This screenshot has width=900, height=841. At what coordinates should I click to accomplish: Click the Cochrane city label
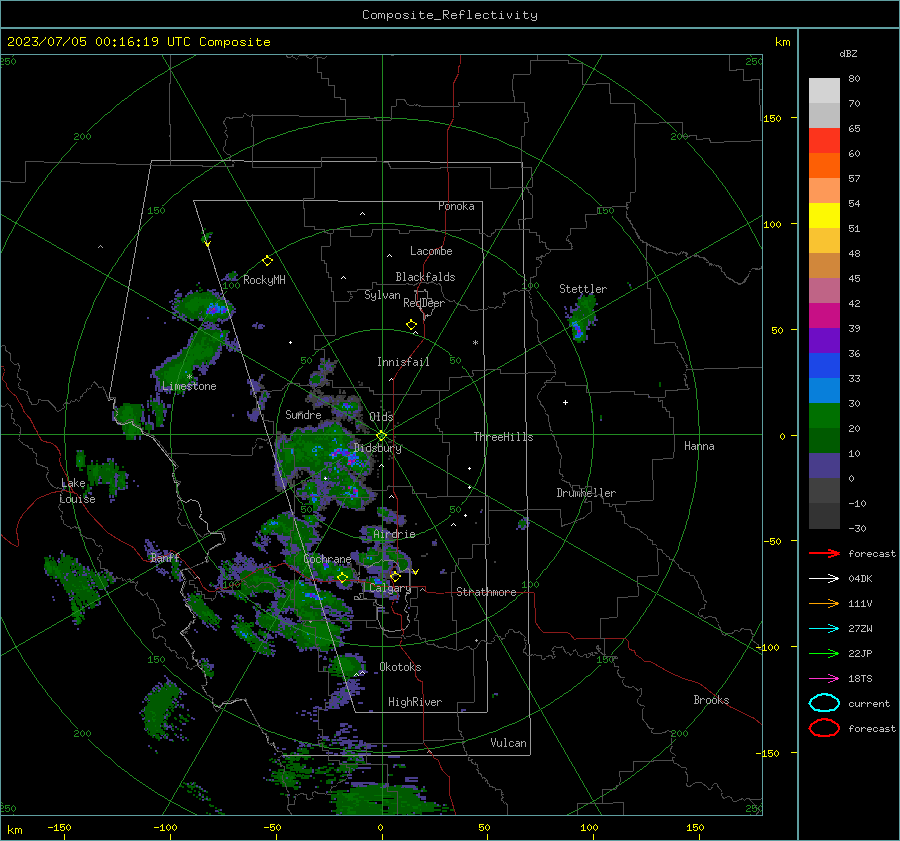click(x=327, y=559)
